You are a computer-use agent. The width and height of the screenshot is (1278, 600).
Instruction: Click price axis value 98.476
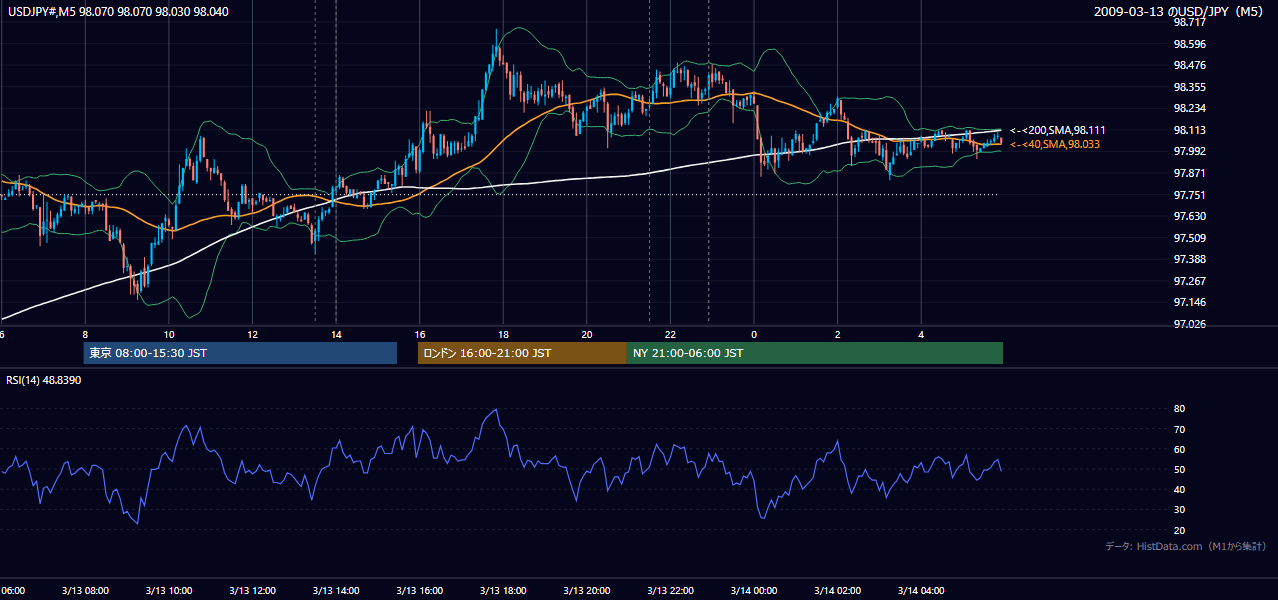1189,66
